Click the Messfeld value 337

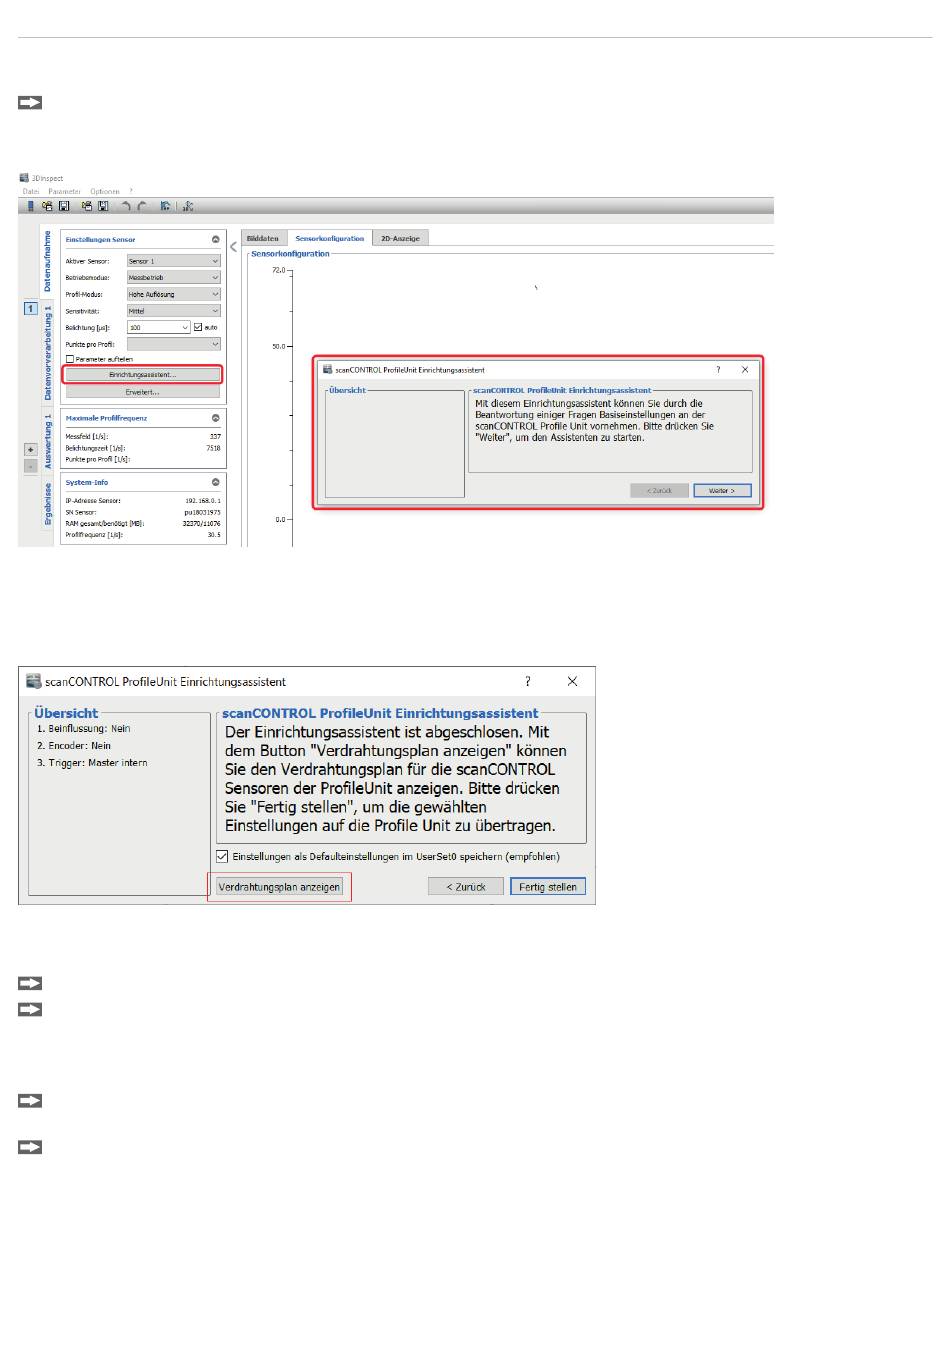click(x=215, y=436)
